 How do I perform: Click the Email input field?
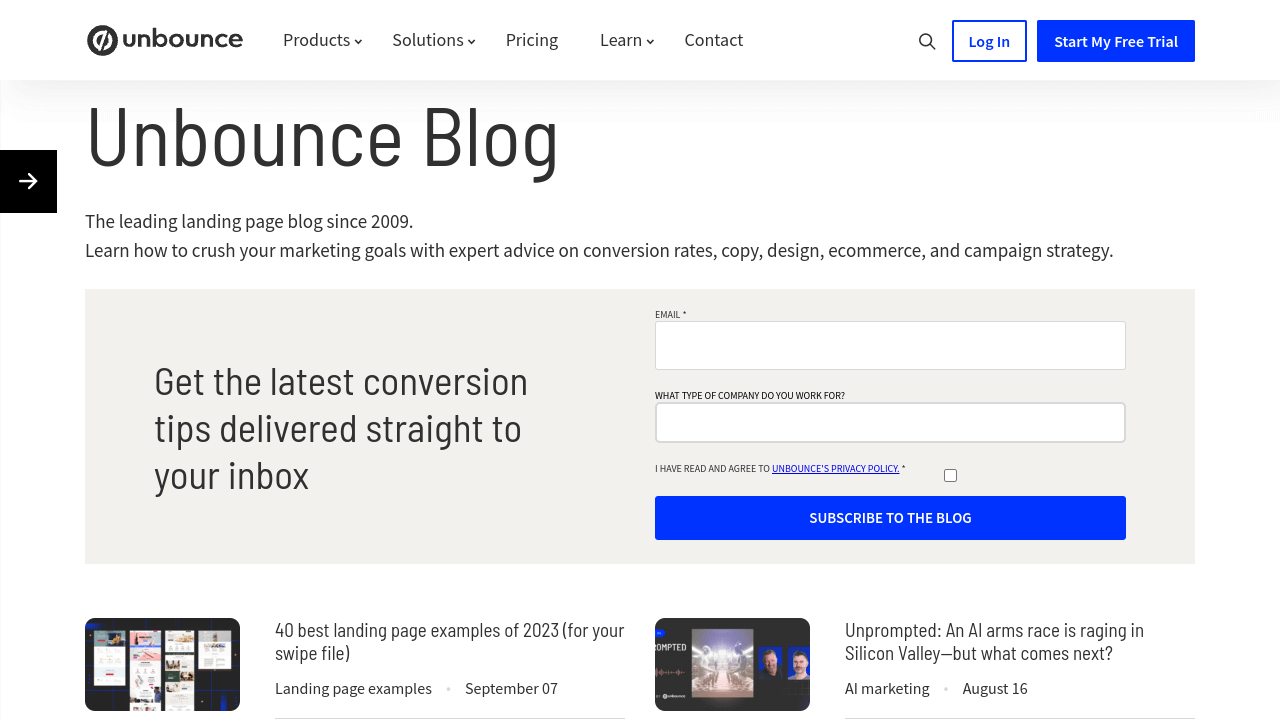(x=890, y=345)
